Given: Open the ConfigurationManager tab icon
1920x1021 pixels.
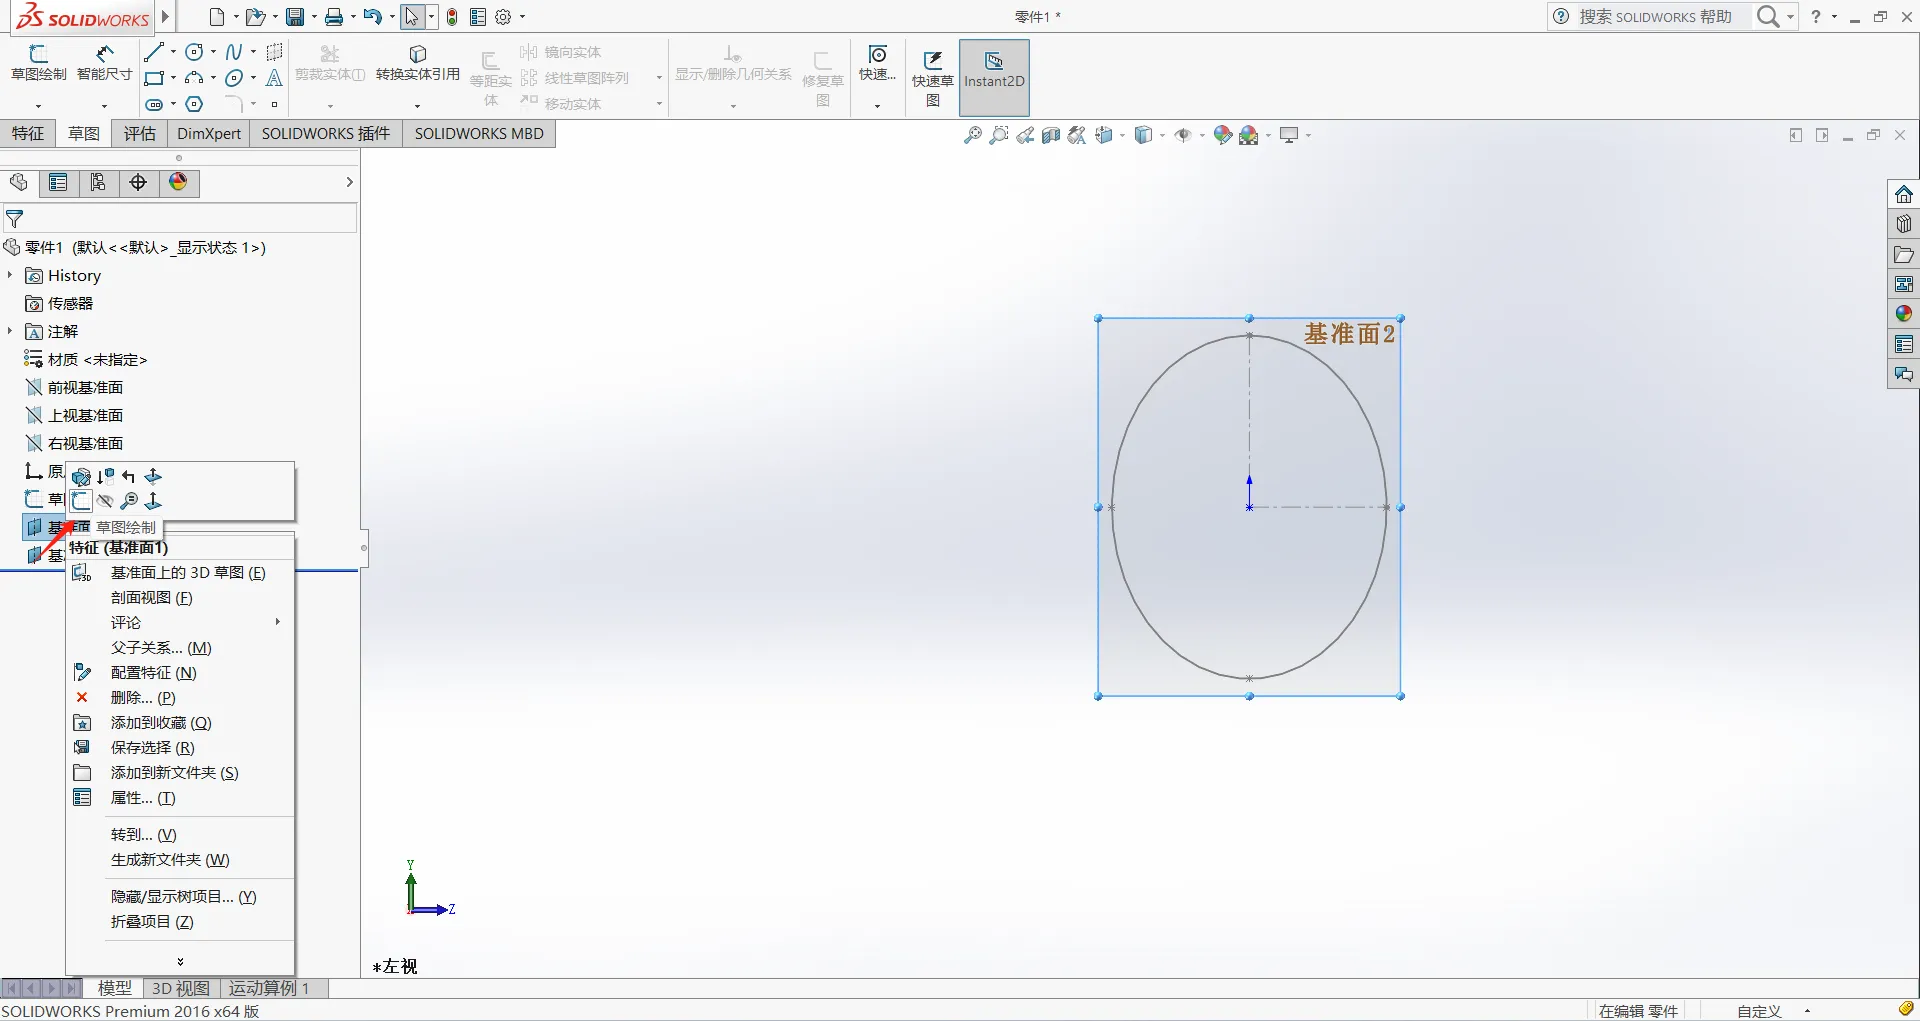Looking at the screenshot, I should click(x=98, y=182).
